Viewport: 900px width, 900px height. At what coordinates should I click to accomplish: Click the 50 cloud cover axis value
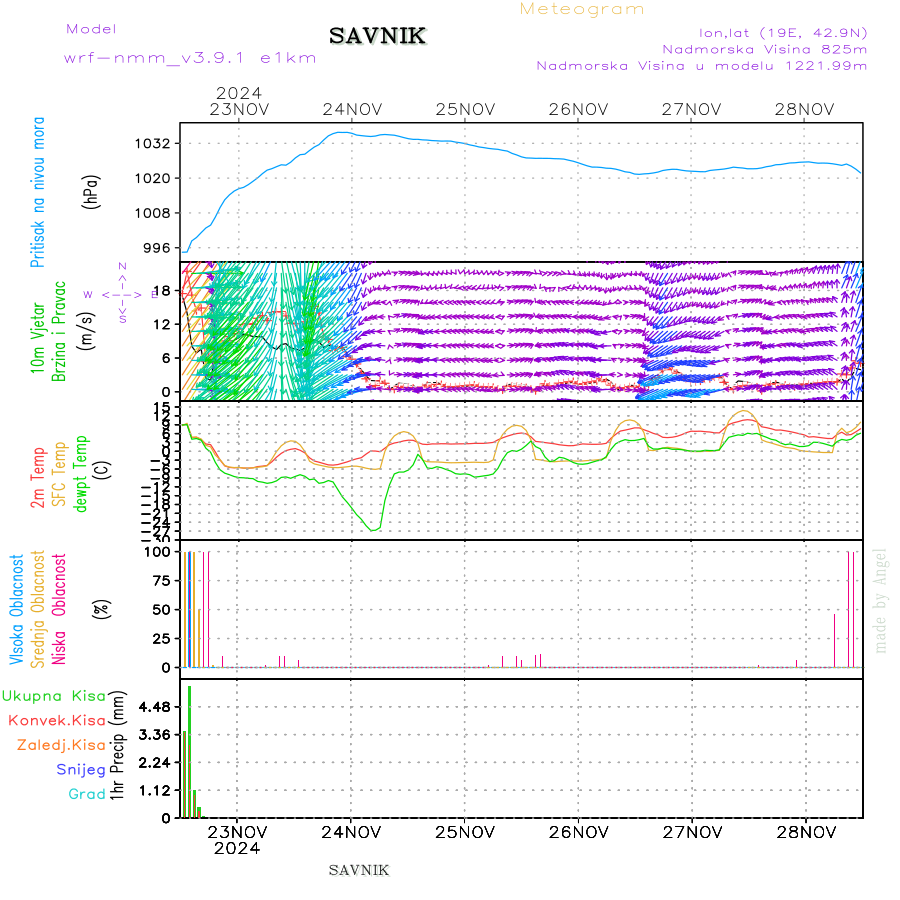point(162,610)
